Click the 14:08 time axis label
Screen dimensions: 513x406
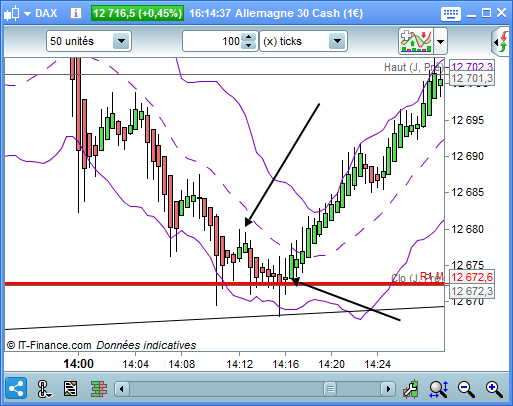(182, 364)
